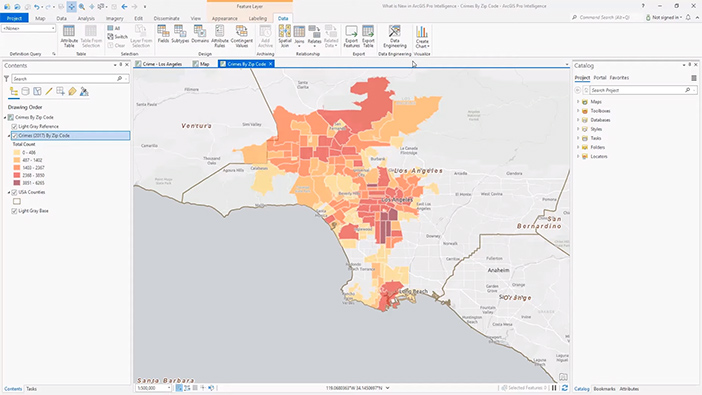This screenshot has height=395, width=702.
Task: Expand the Maps node in Catalog
Action: (x=578, y=102)
